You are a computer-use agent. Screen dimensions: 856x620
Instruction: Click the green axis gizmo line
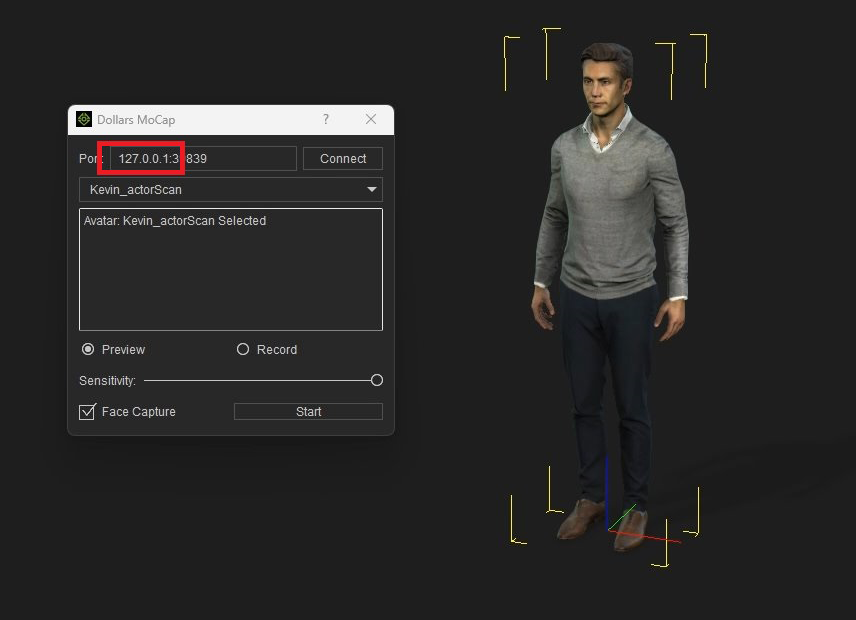click(x=624, y=517)
